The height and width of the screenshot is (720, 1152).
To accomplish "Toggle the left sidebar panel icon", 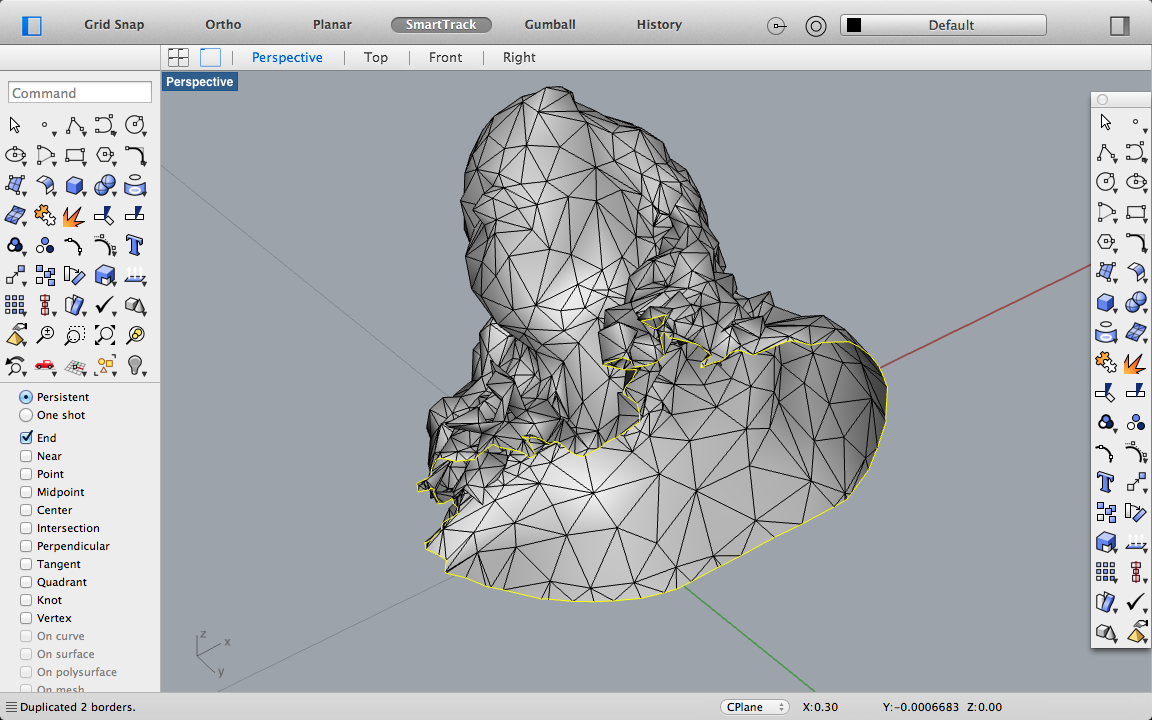I will coord(32,25).
